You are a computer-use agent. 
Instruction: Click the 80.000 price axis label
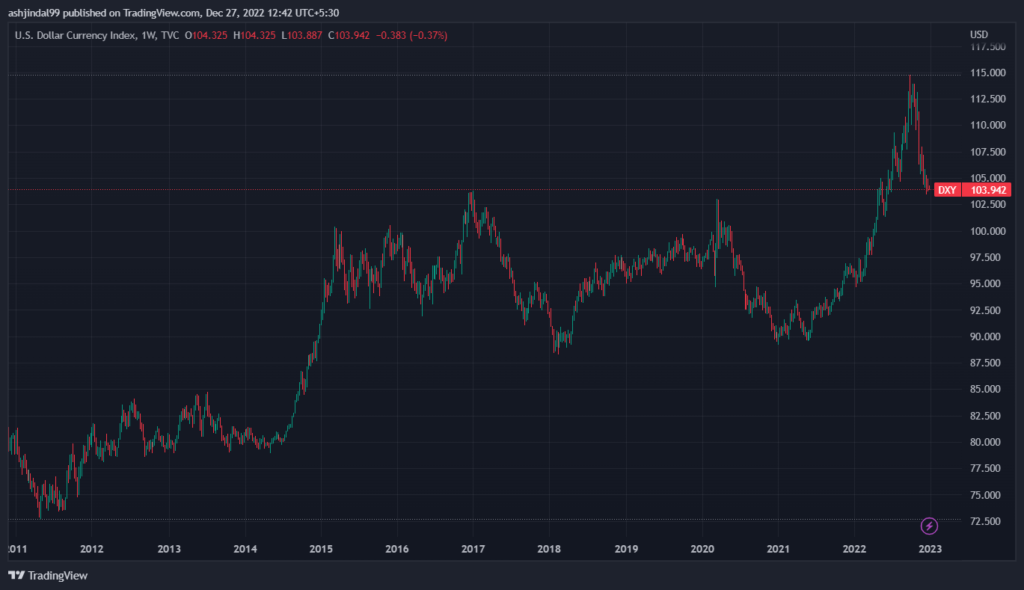(985, 442)
